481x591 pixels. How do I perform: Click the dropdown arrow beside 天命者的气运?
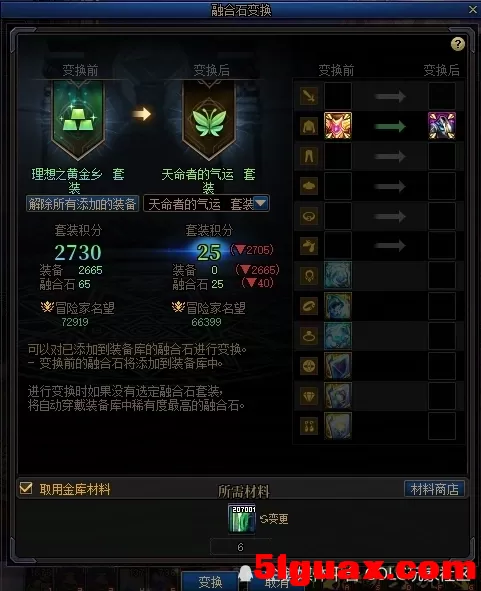point(260,204)
